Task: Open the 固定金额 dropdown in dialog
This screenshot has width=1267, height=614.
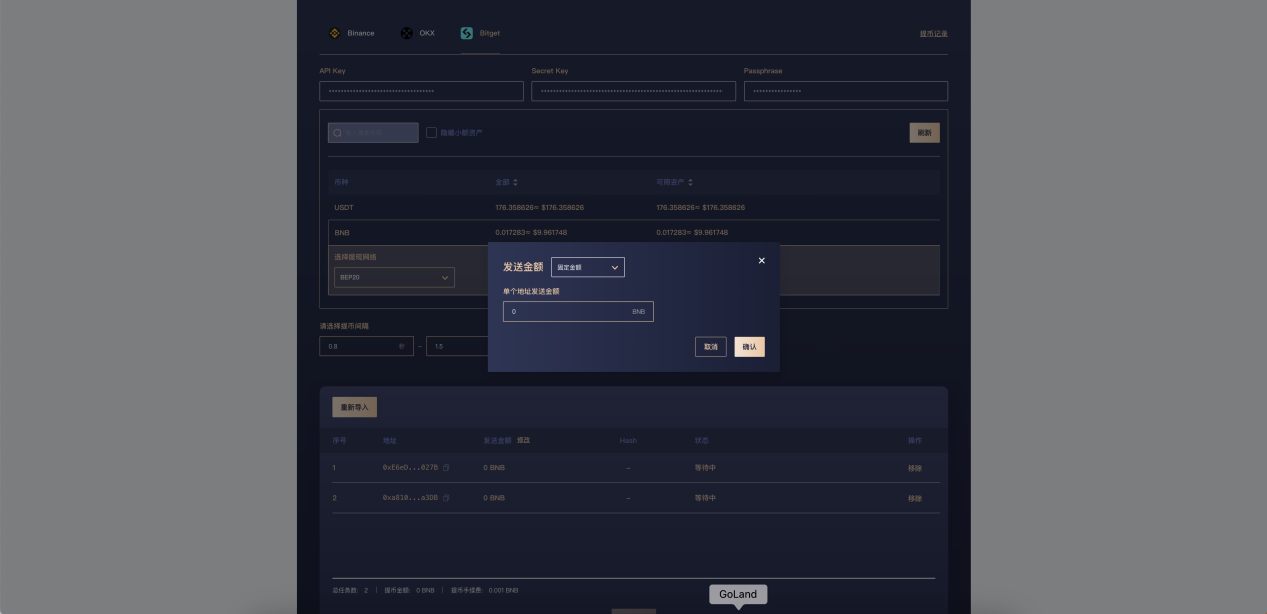Action: tap(588, 267)
